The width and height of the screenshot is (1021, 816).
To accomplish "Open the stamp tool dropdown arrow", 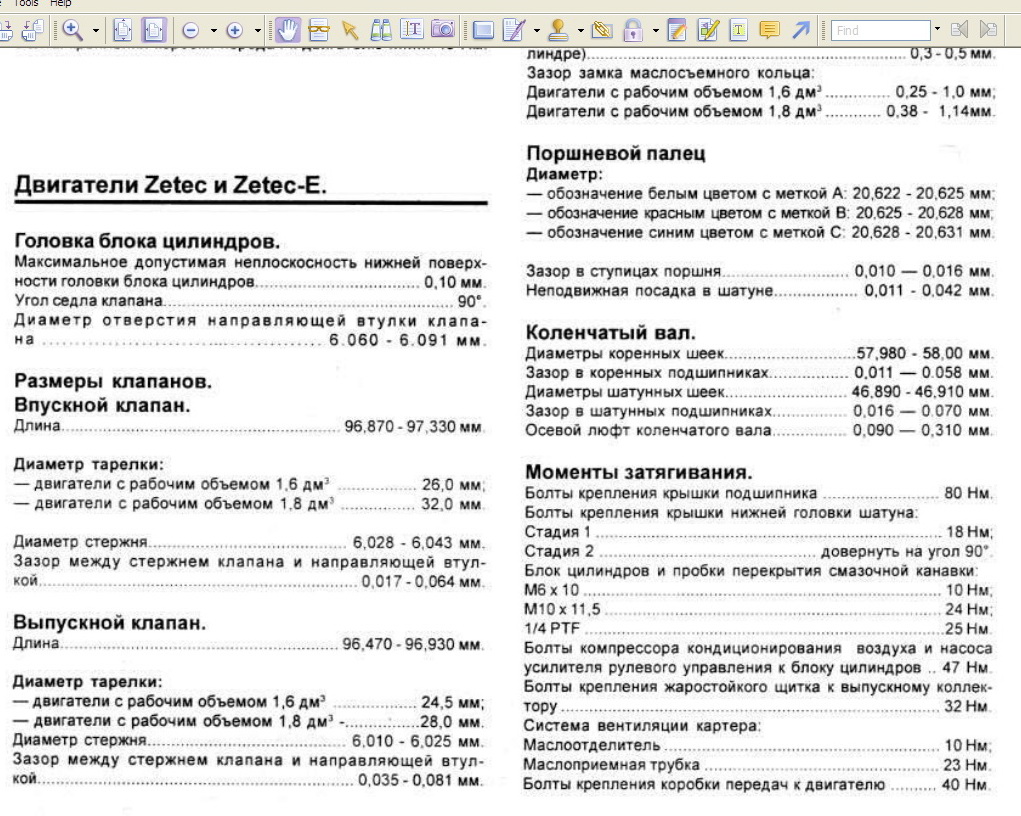I will pyautogui.click(x=580, y=31).
